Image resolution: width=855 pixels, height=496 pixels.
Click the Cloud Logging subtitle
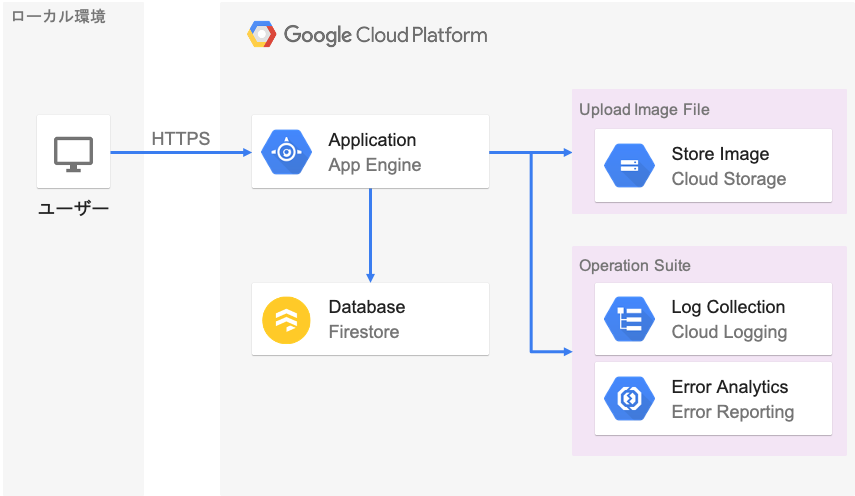point(730,332)
